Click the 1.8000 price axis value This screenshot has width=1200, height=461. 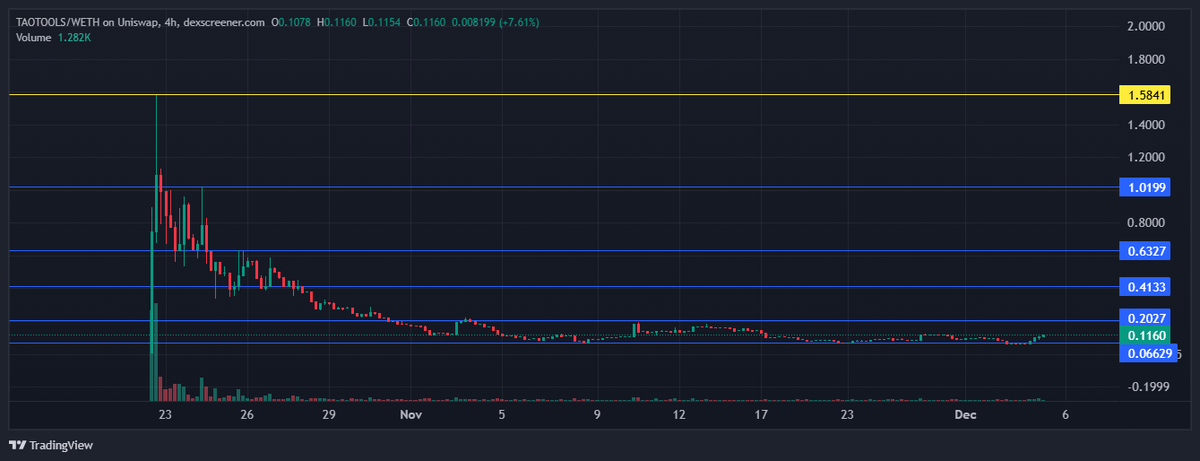[1147, 60]
